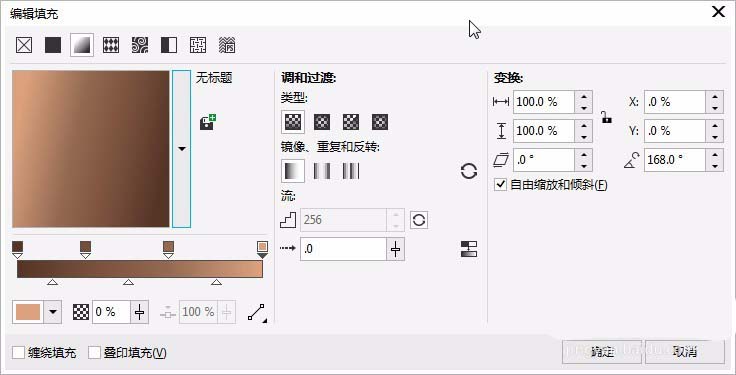This screenshot has width=736, height=375.
Task: Select the Two-color pattern fill icon
Action: point(169,45)
